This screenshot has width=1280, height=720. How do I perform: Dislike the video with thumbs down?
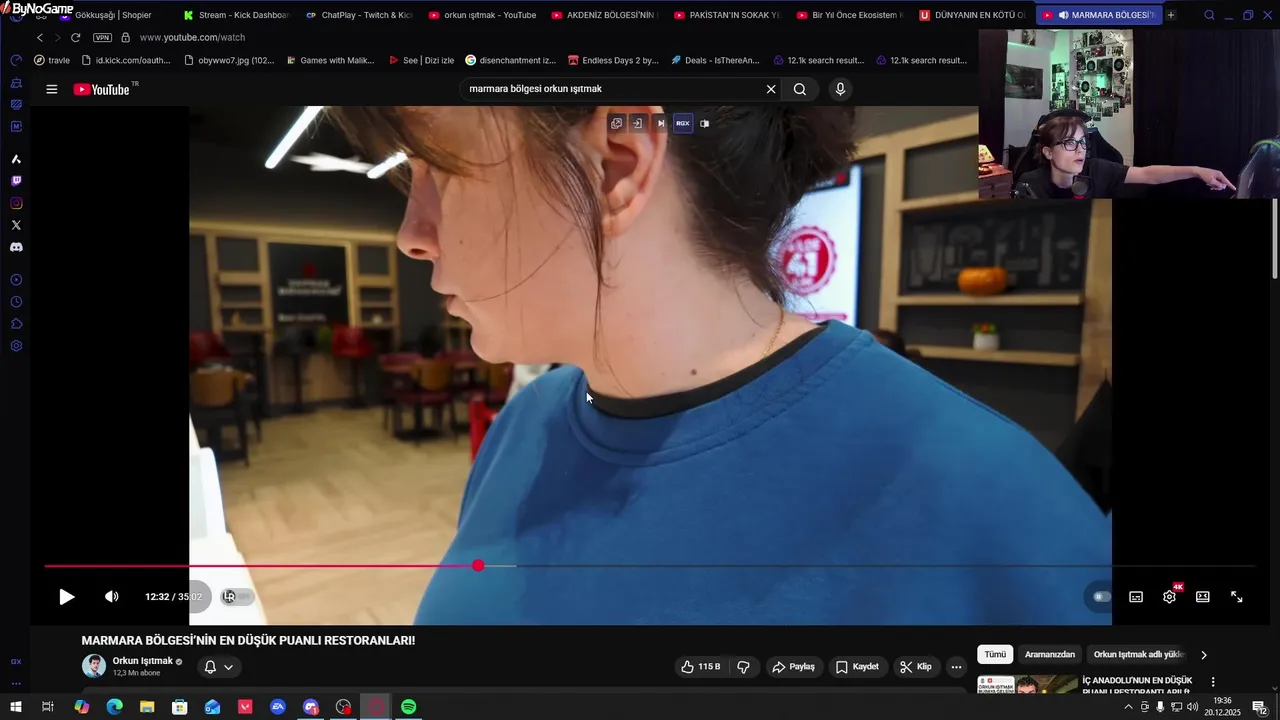[x=743, y=667]
